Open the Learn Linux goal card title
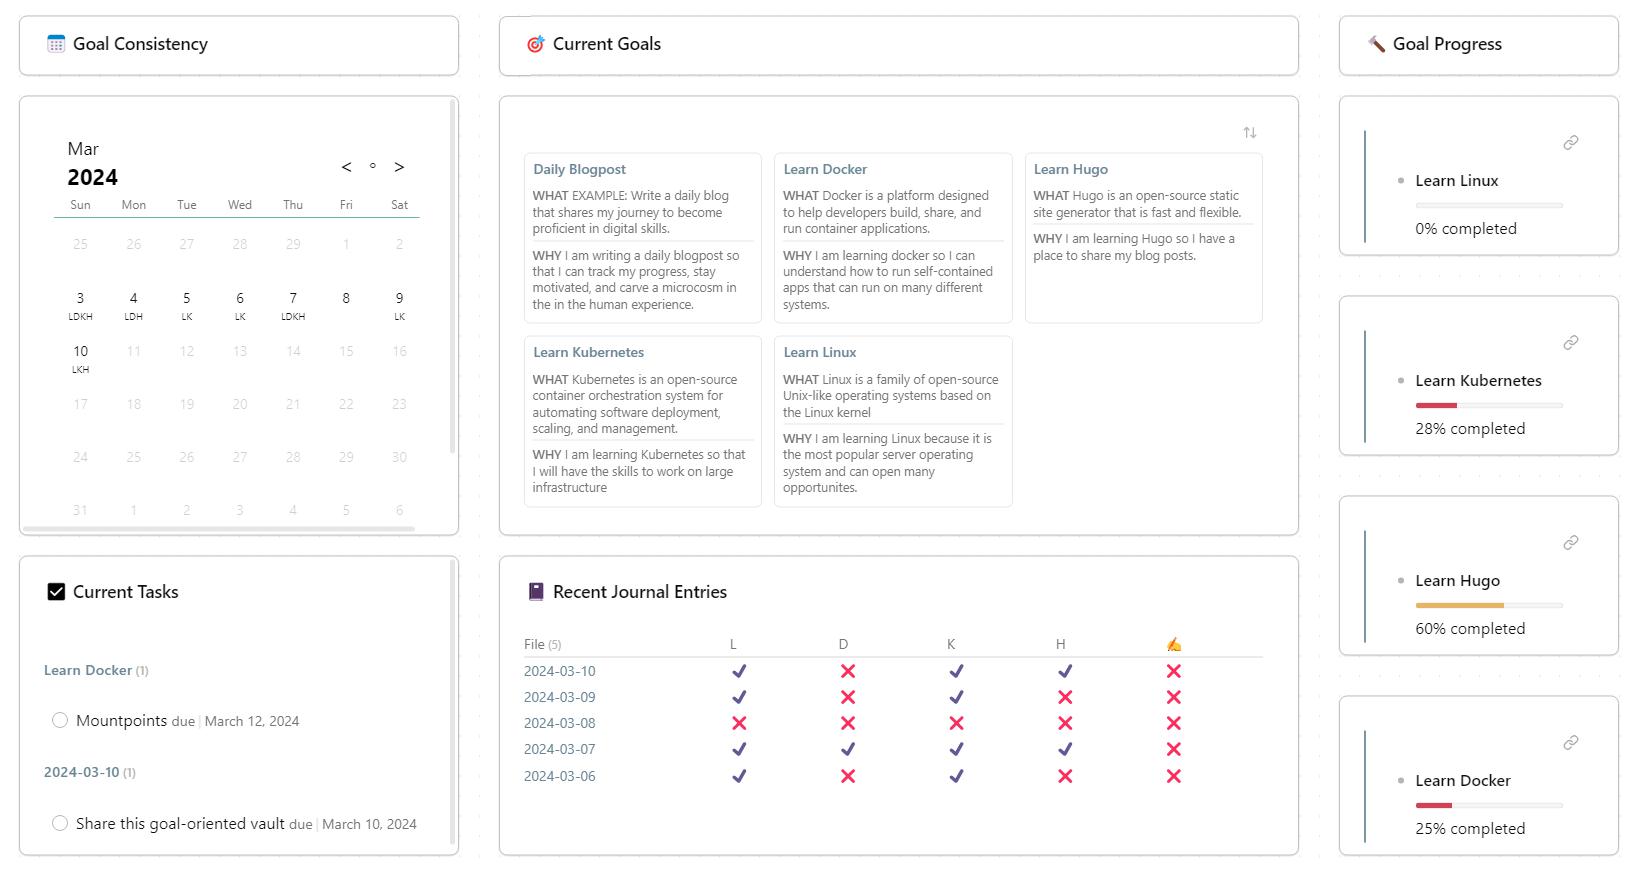The height and width of the screenshot is (873, 1639). tap(820, 352)
